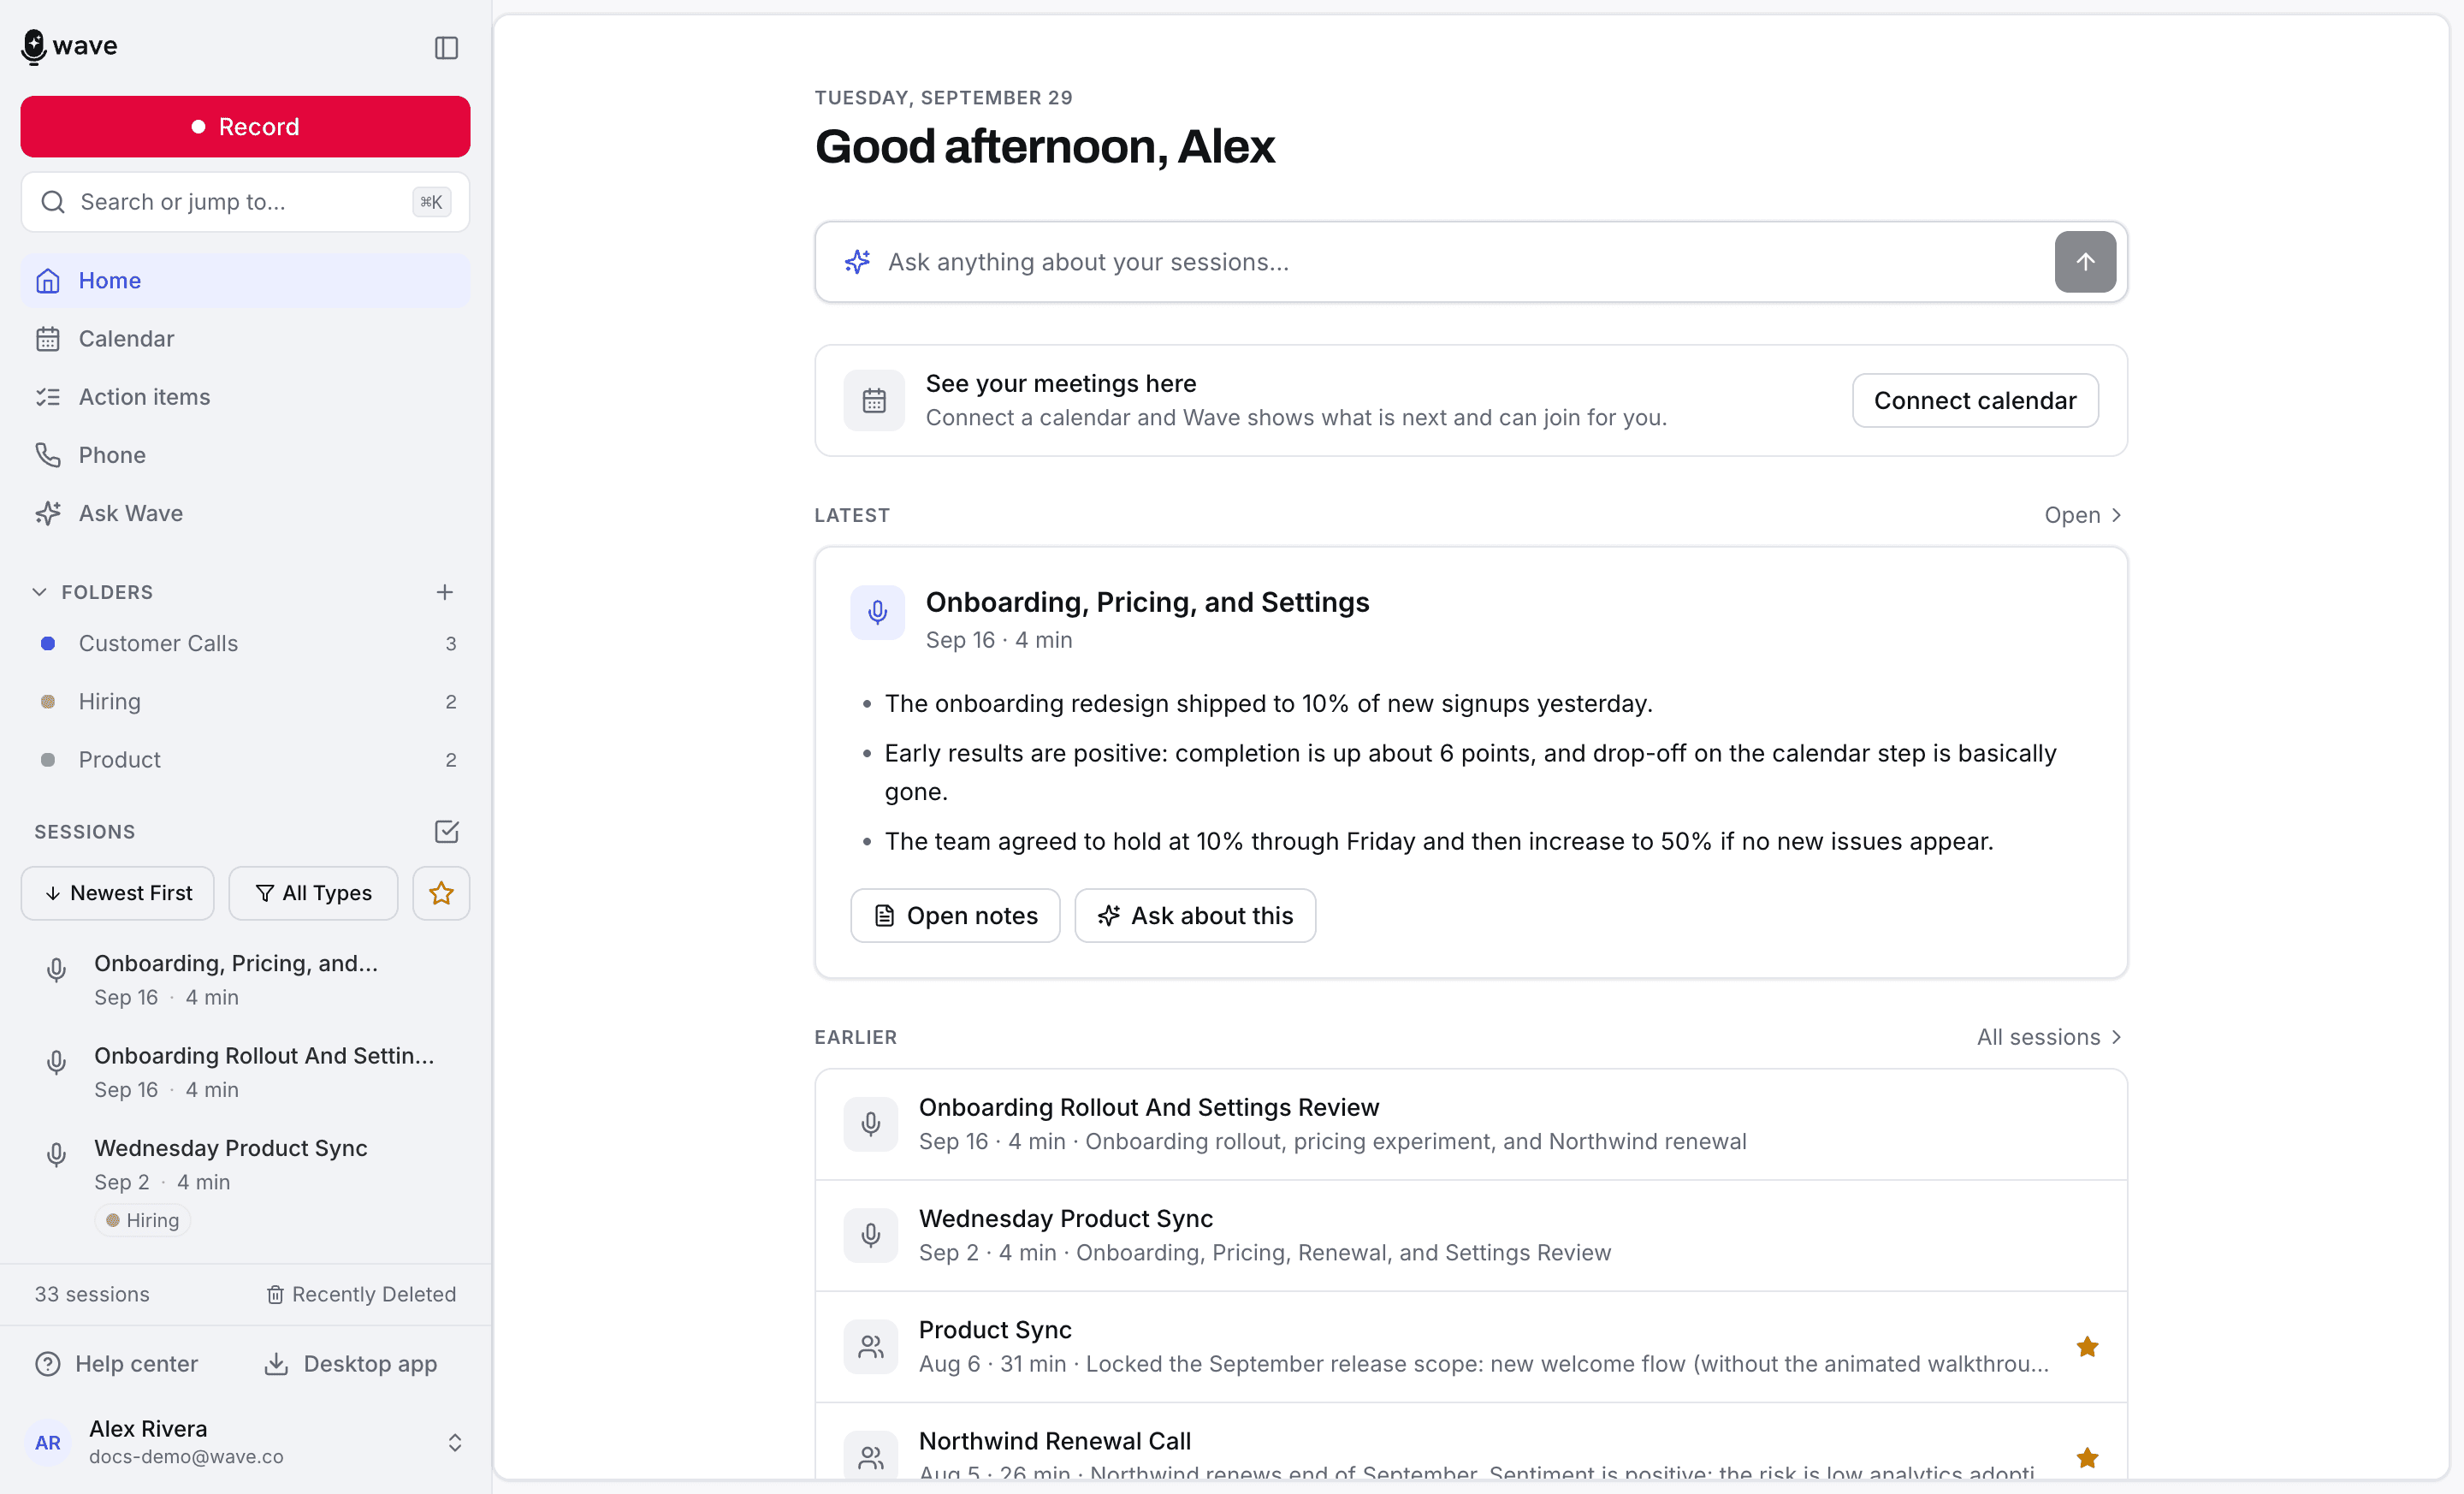Open Ask Wave from sidebar
This screenshot has height=1494, width=2464.
[x=245, y=513]
